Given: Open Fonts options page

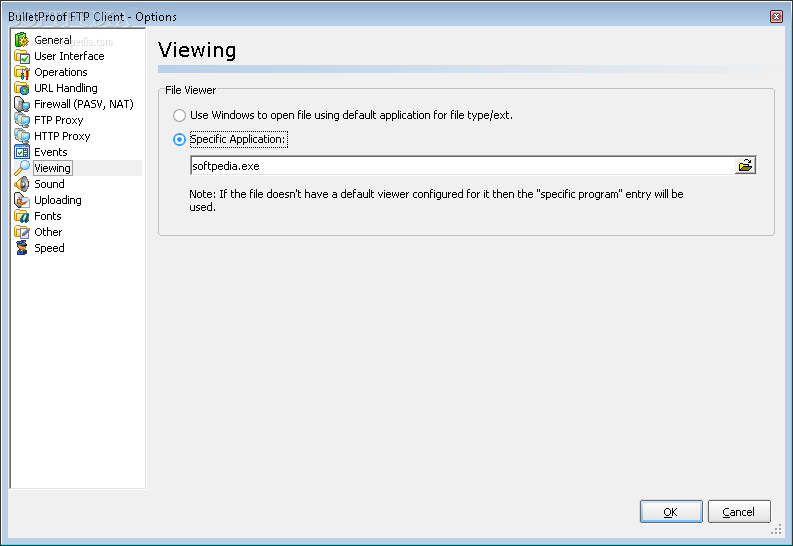Looking at the screenshot, I should click(x=48, y=216).
